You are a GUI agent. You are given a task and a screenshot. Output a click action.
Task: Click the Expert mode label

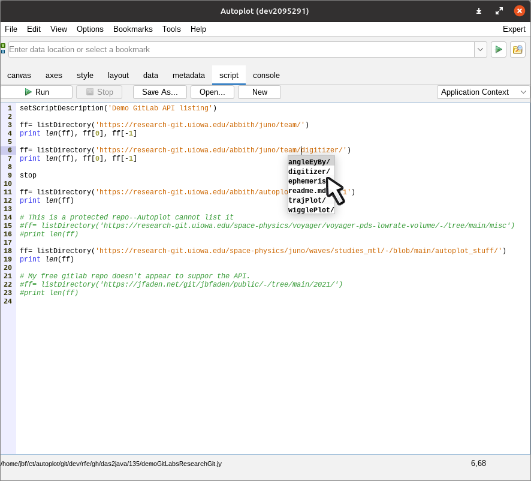pos(514,29)
